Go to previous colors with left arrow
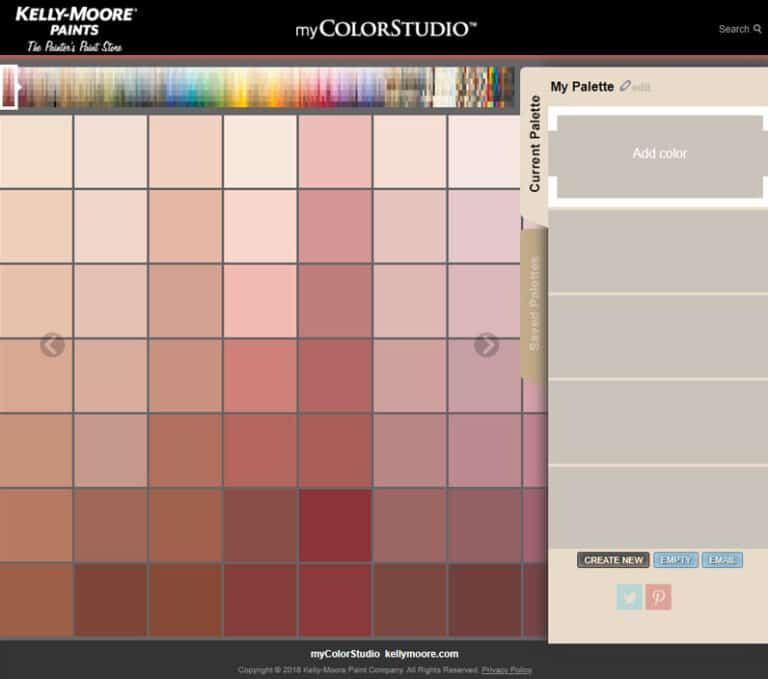This screenshot has width=768, height=679. pyautogui.click(x=52, y=345)
